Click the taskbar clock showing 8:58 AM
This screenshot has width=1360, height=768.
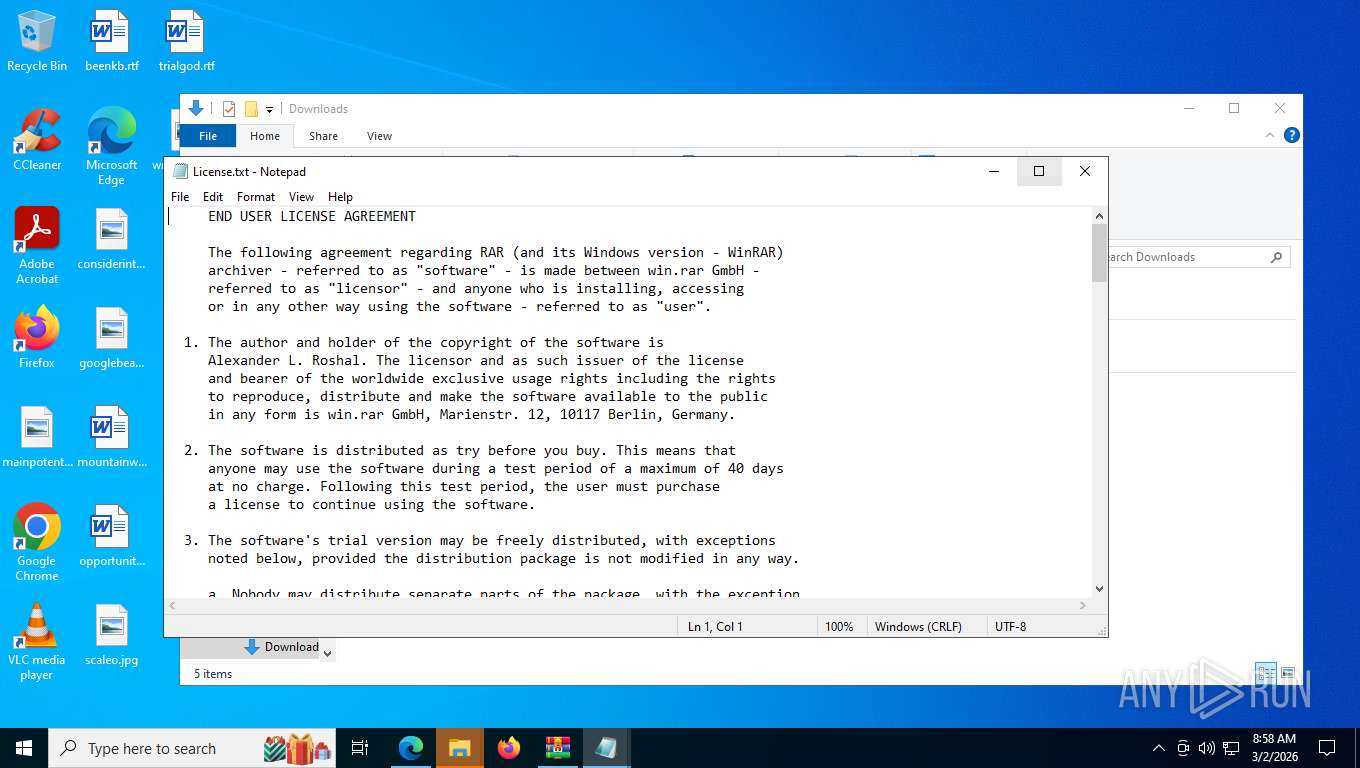(1273, 748)
